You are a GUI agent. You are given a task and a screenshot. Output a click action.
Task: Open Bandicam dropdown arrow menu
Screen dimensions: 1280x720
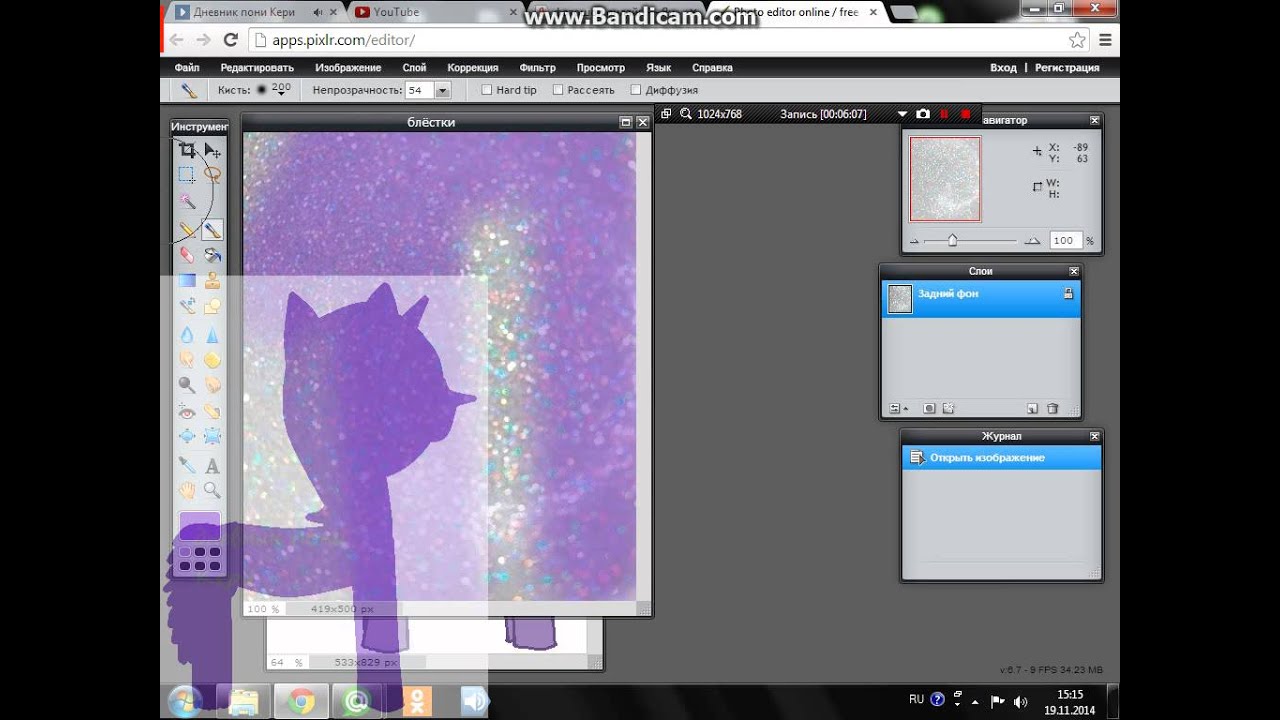pyautogui.click(x=903, y=114)
